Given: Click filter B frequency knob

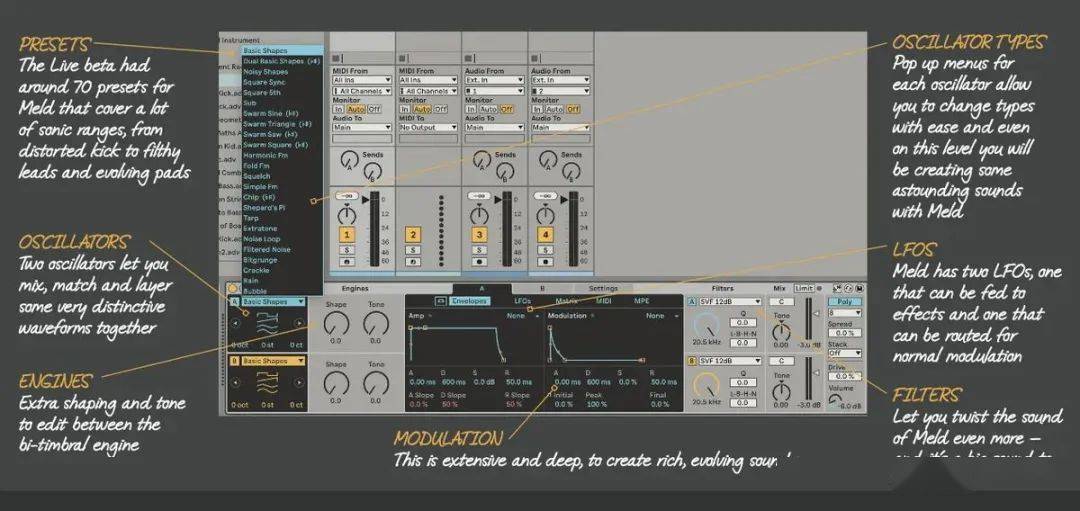Looking at the screenshot, I should tap(707, 386).
